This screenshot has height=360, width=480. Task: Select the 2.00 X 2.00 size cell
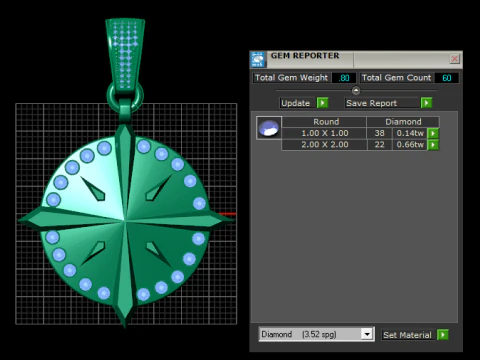(324, 145)
